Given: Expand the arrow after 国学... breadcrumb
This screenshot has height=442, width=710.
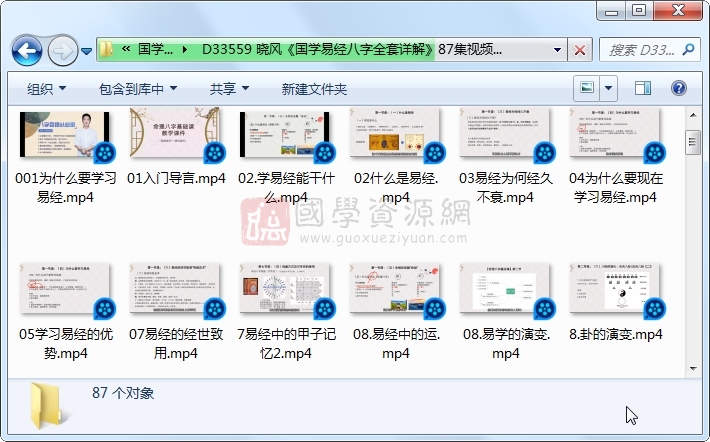Looking at the screenshot, I should 185,49.
